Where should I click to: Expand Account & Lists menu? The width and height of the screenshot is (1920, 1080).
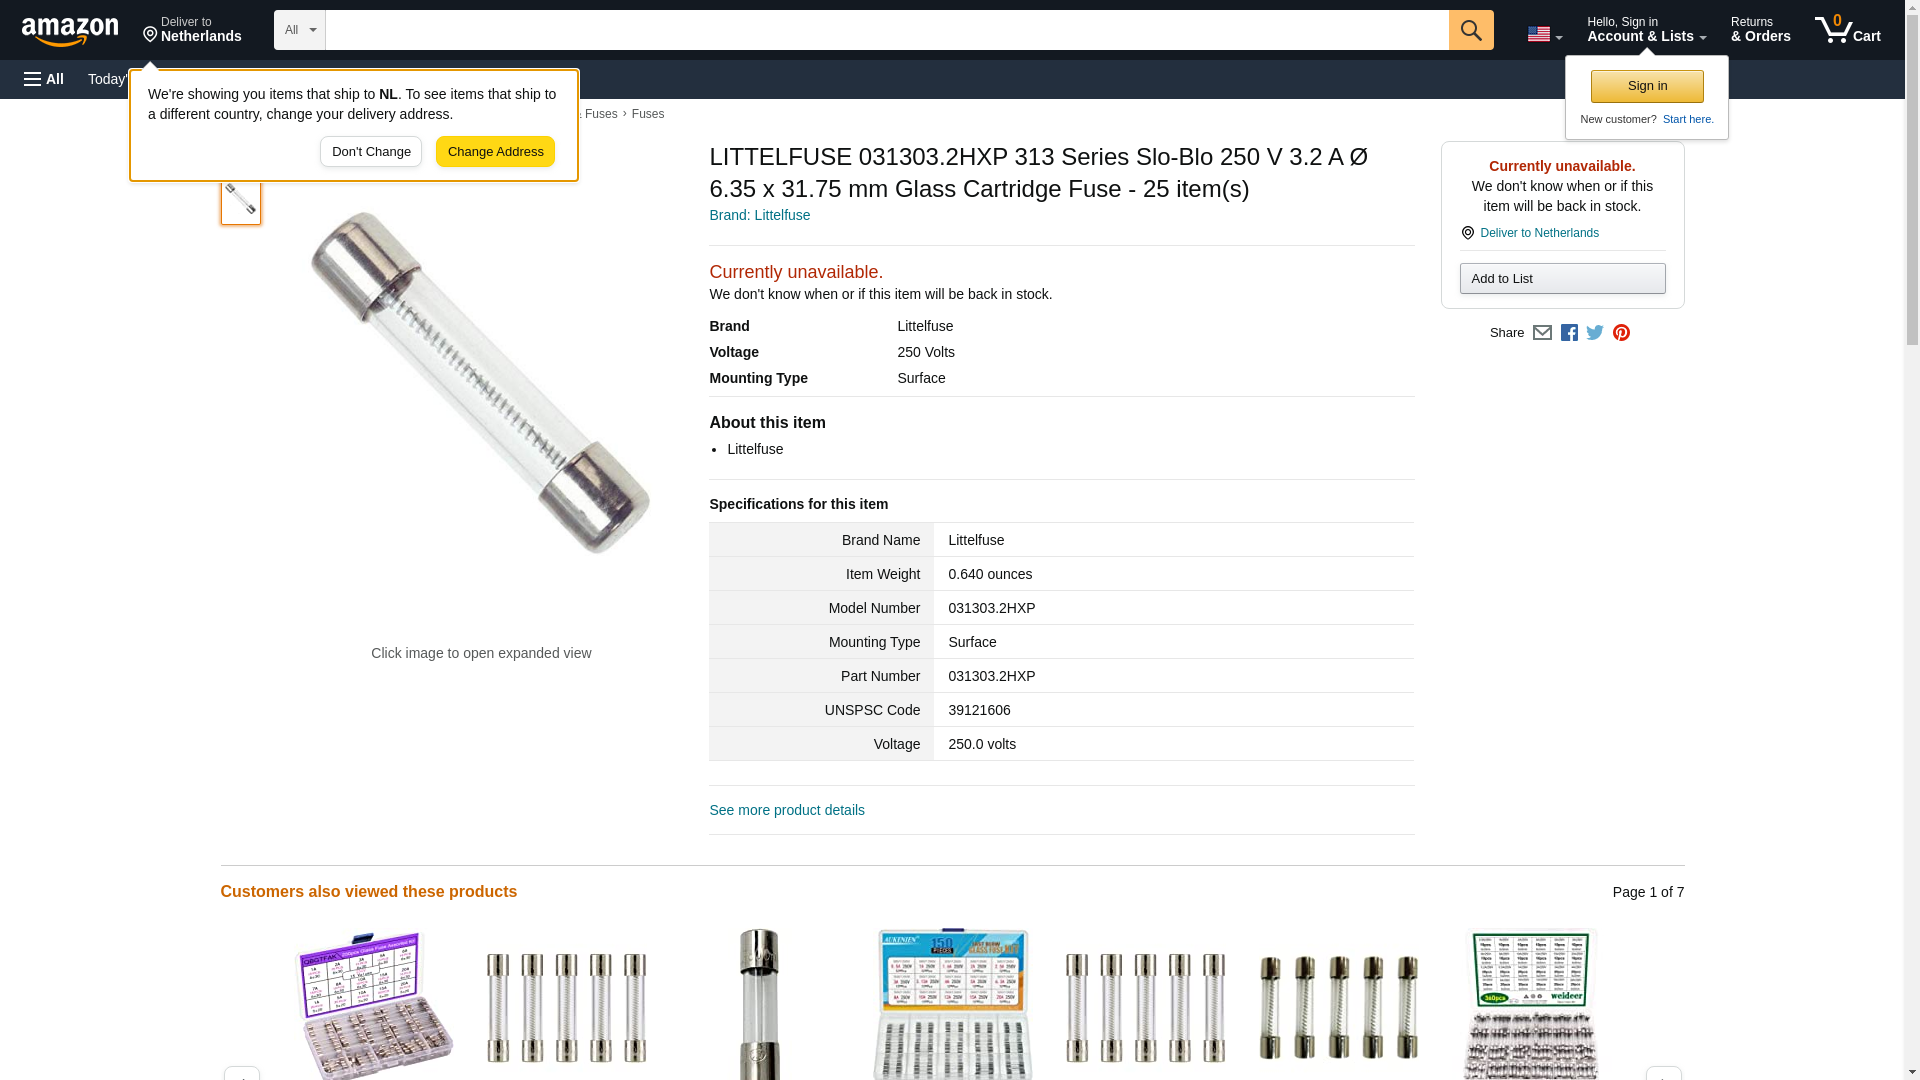coord(1646,30)
